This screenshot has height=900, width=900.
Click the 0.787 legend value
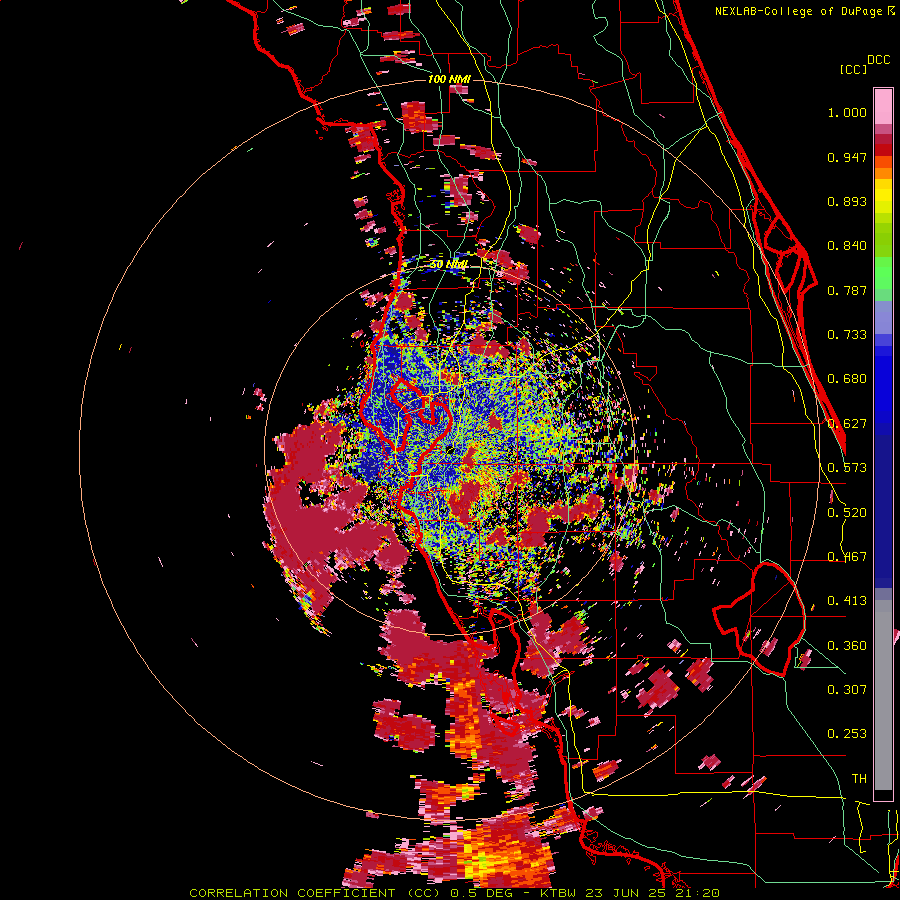tap(847, 290)
